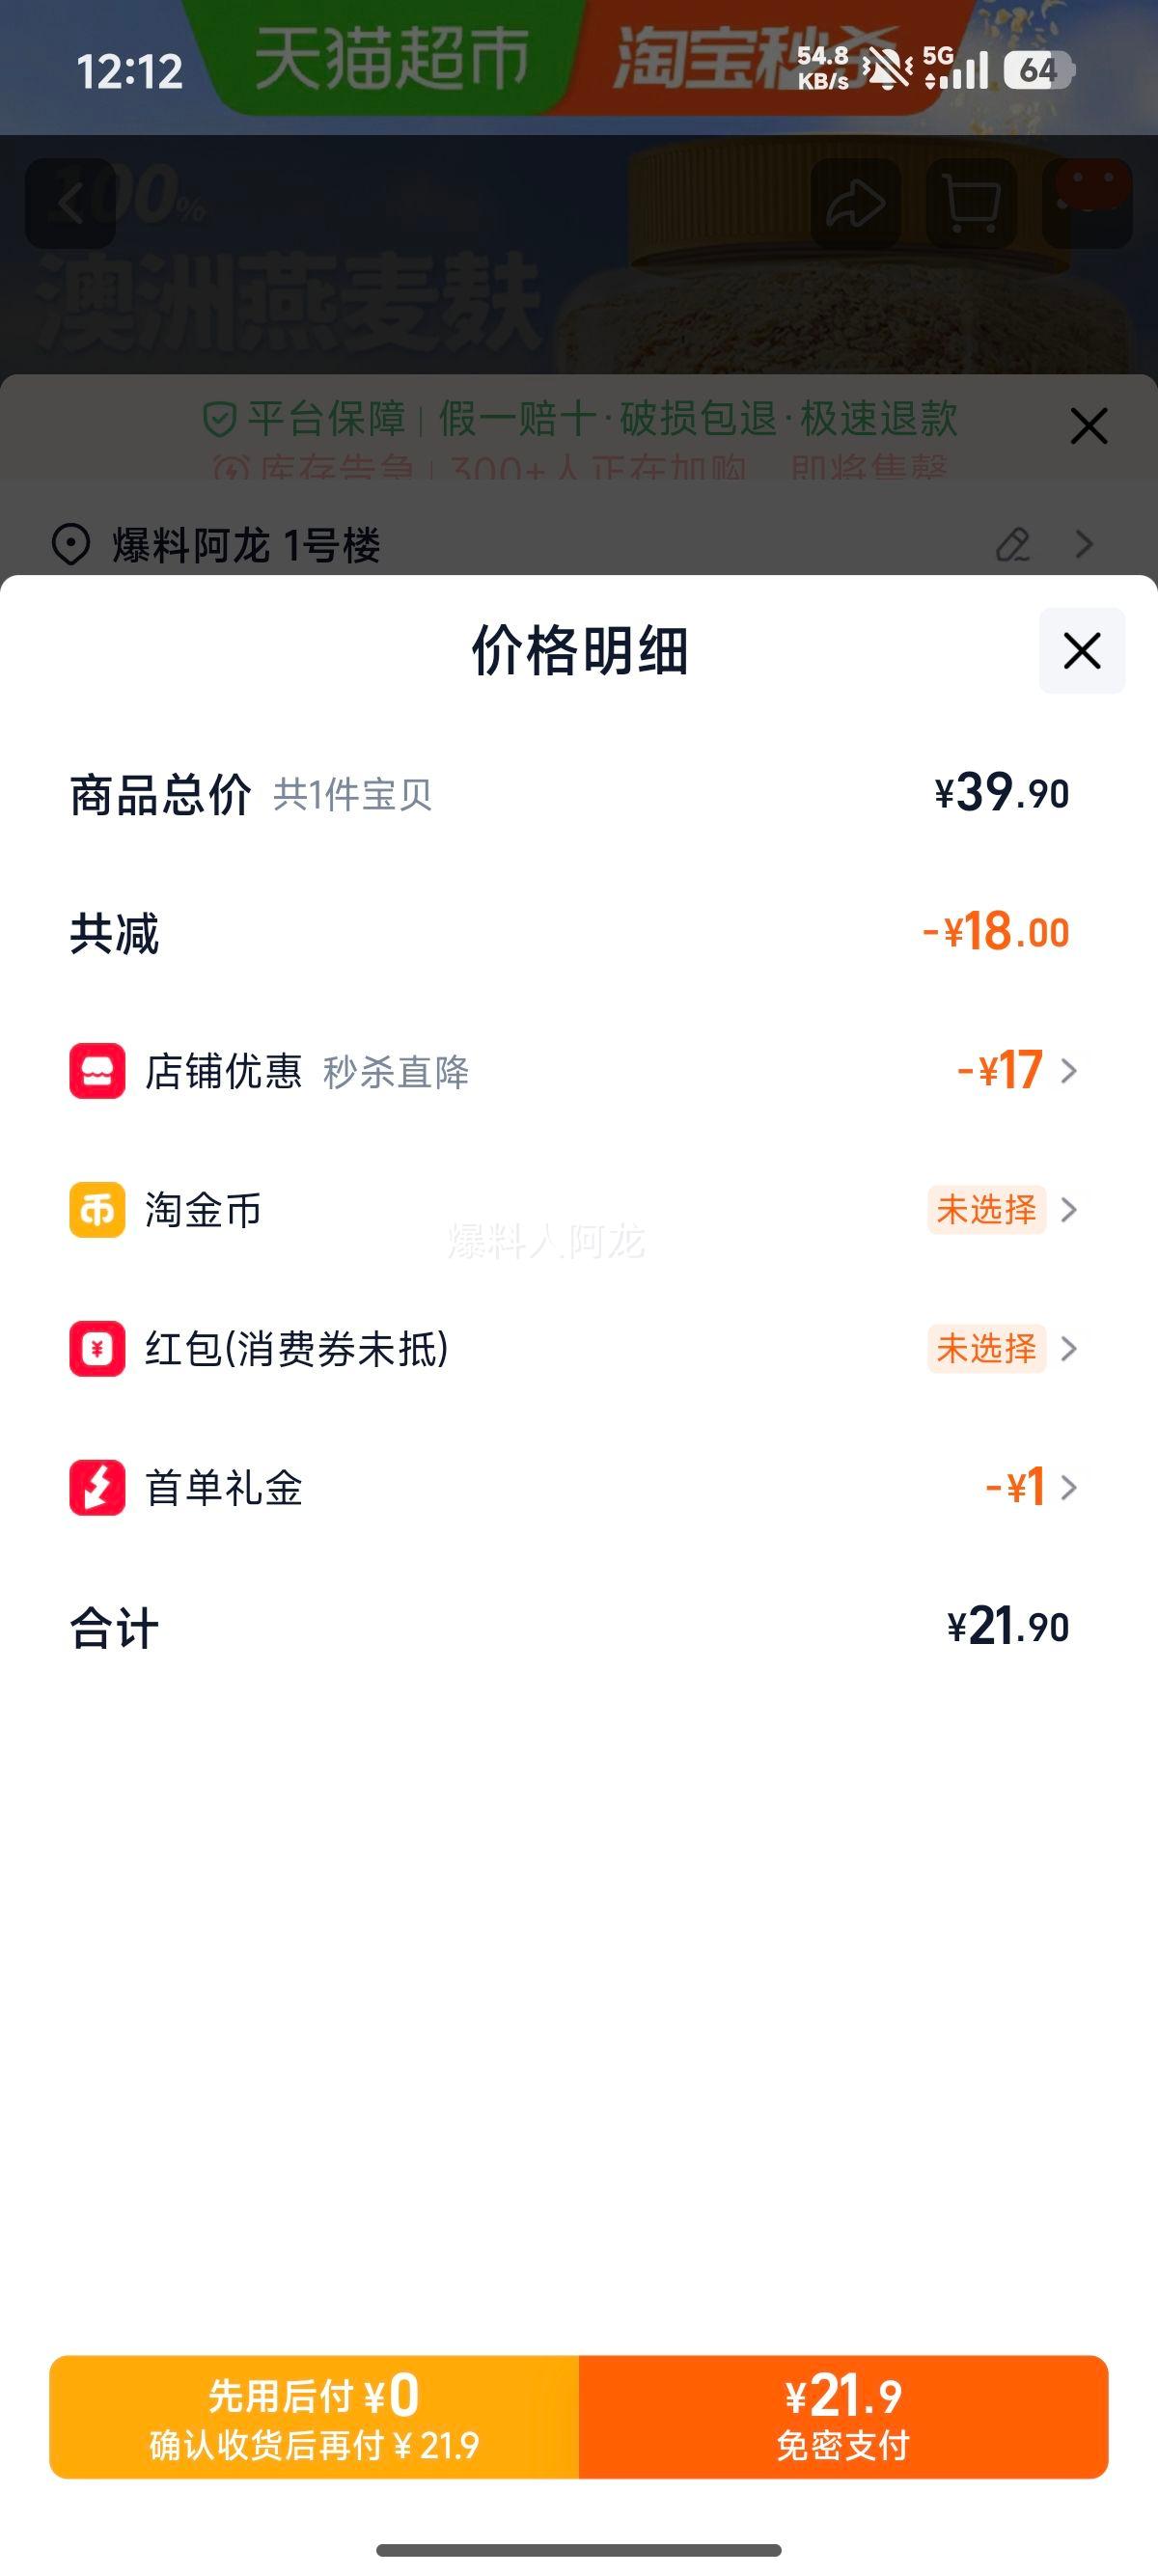Tap the 天猫超市 tab

pyautogui.click(x=392, y=58)
